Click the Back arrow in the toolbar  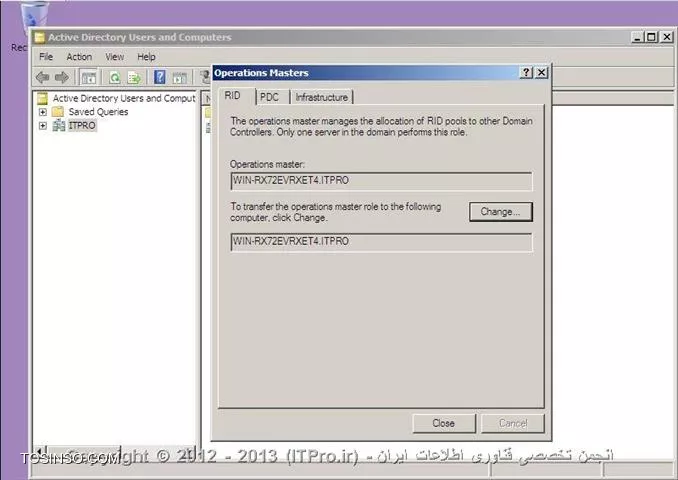(42, 77)
